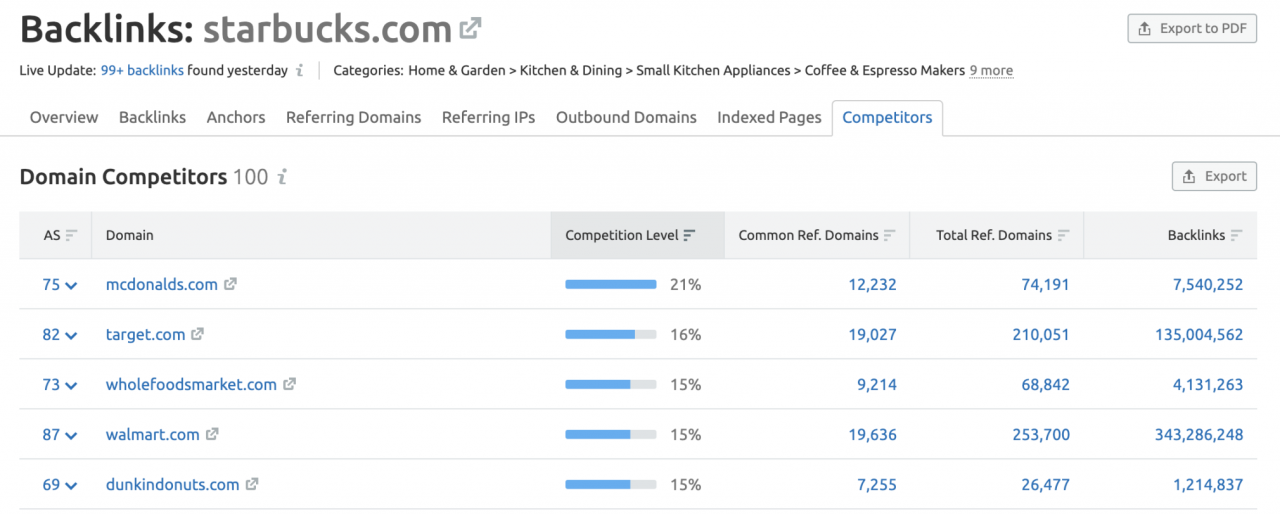Open 135,004,562 backlinks for target.com

1199,334
